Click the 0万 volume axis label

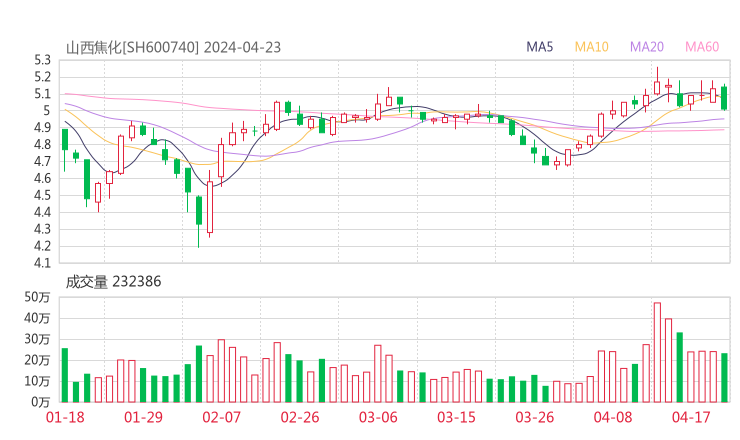[x=40, y=402]
